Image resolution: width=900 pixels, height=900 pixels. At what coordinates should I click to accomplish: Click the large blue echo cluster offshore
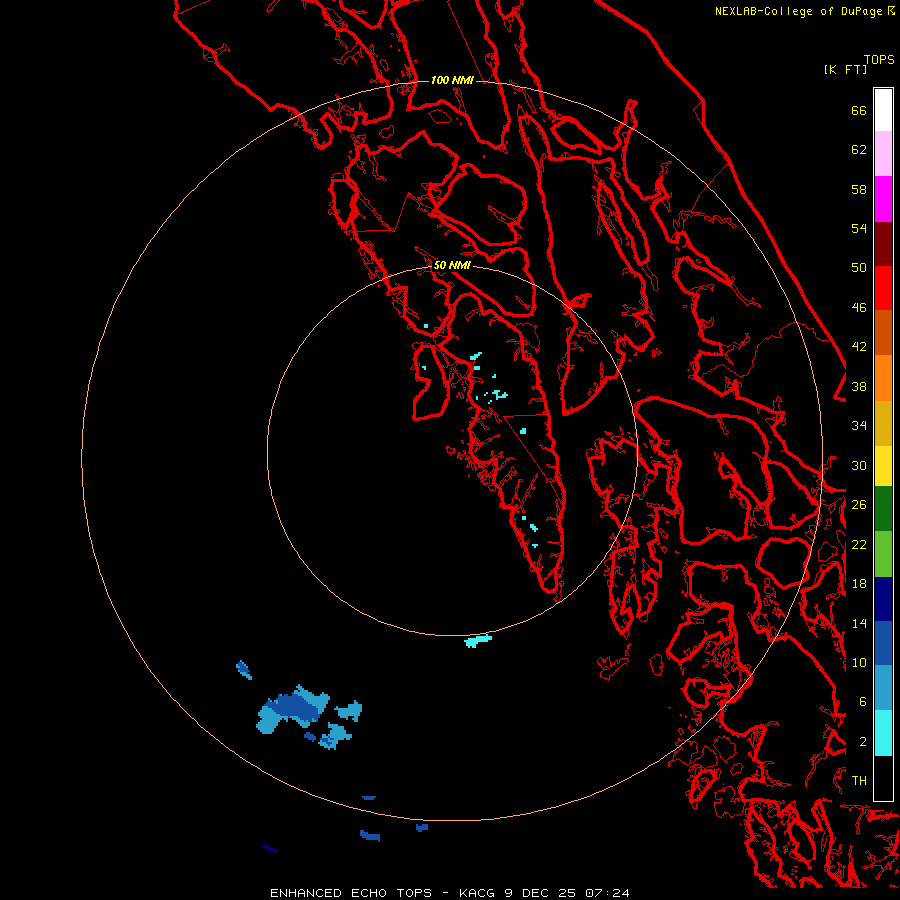point(292,709)
